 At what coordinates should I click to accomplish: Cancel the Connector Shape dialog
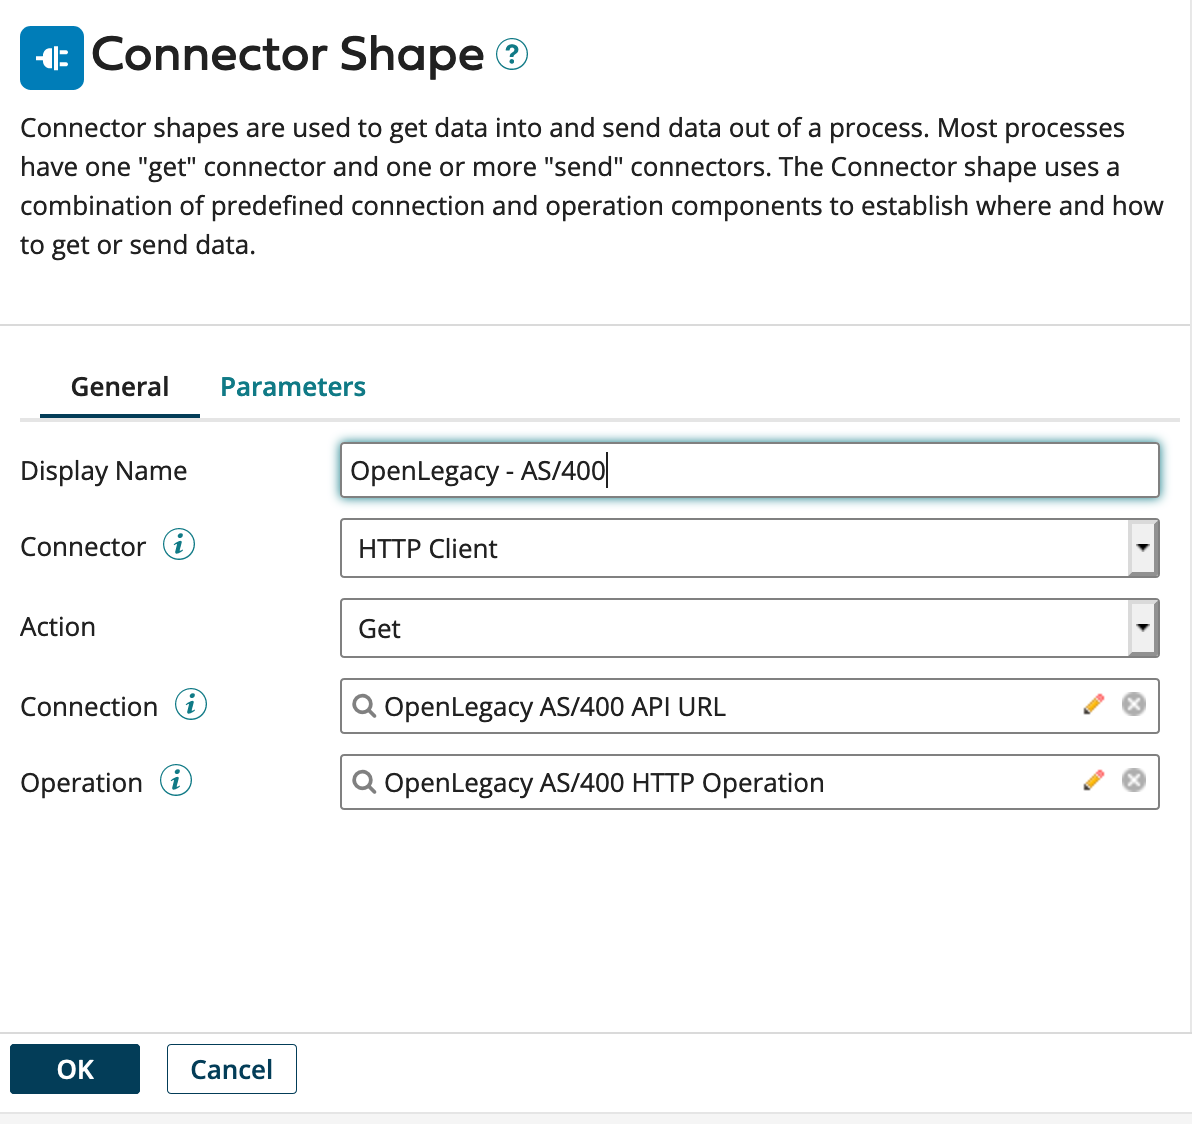pos(231,1069)
